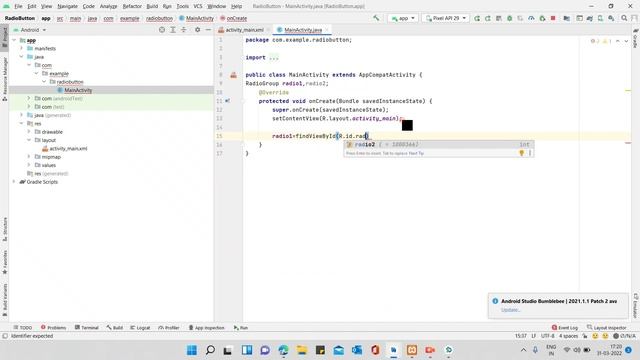Screen dimensions: 640x360
Task: Click the Sync Project with Gradle icon
Action: (x=590, y=18)
